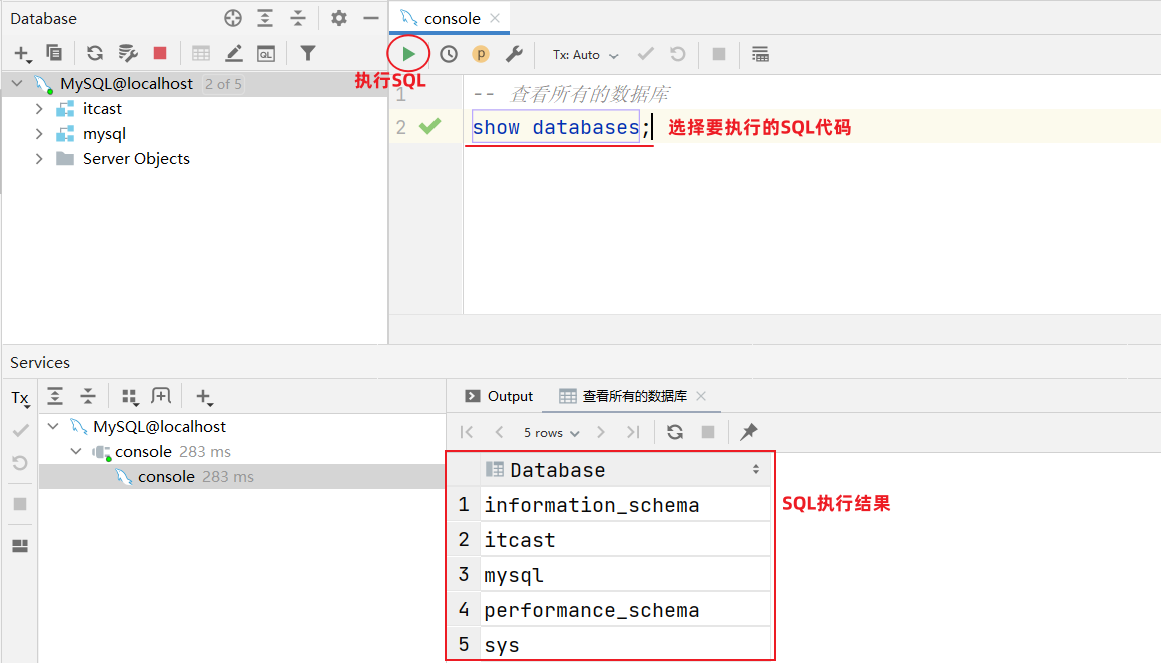The width and height of the screenshot is (1161, 663).
Task: Expand all in Database panel header
Action: pyautogui.click(x=265, y=19)
